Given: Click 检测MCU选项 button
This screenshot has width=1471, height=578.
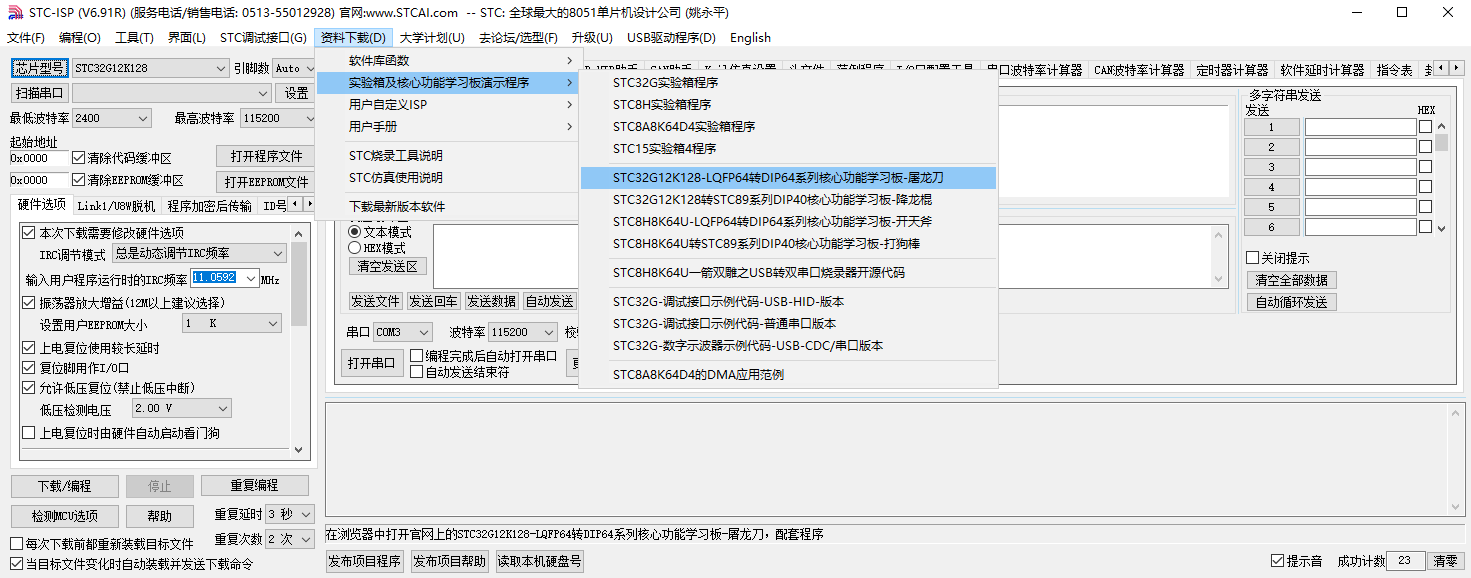Looking at the screenshot, I should (x=64, y=516).
